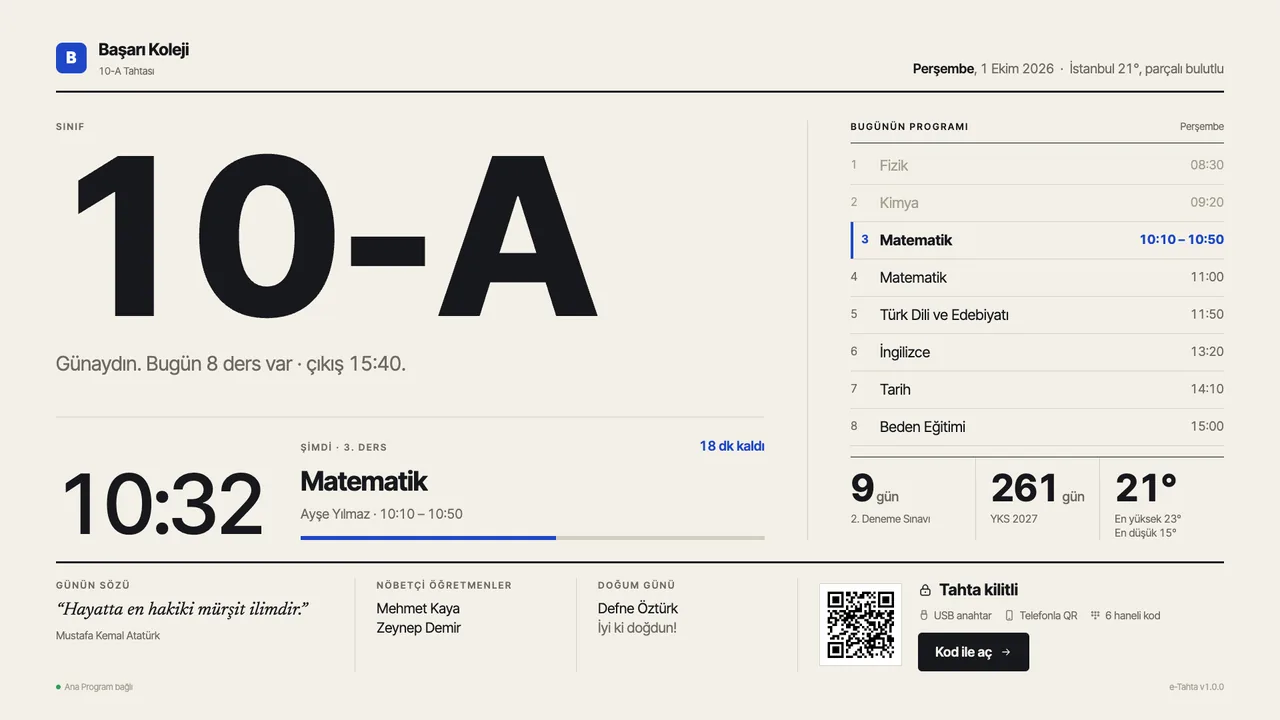Image resolution: width=1280 pixels, height=720 pixels.
Task: Select the İngilizce 13:20 lesson row
Action: [1037, 352]
